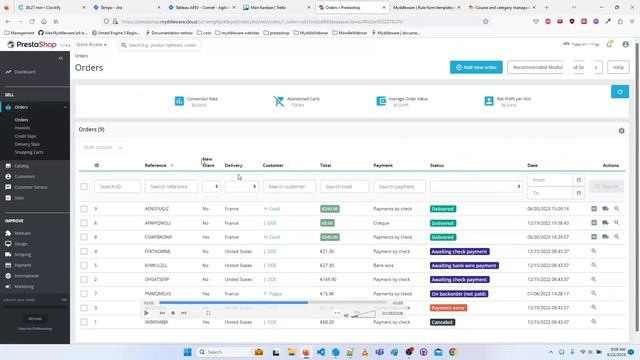Select all orders with the header checkbox

pyautogui.click(x=84, y=187)
